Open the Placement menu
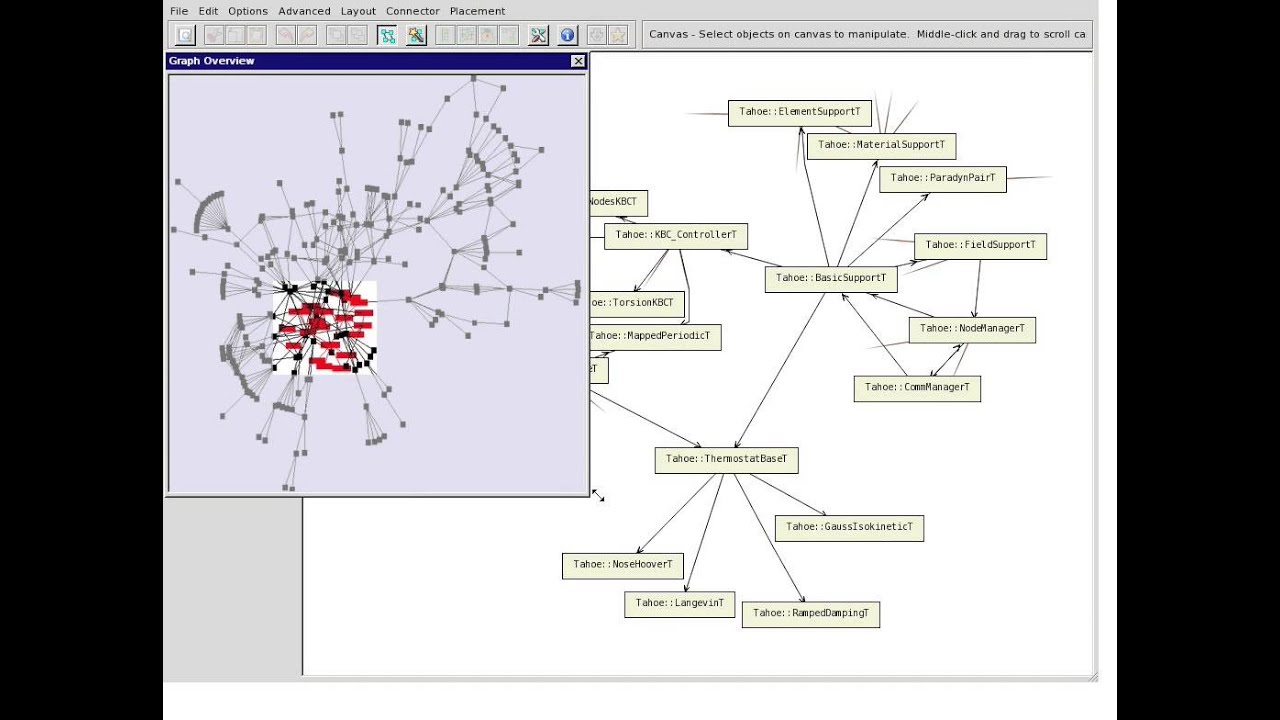The height and width of the screenshot is (720, 1280). pos(477,11)
